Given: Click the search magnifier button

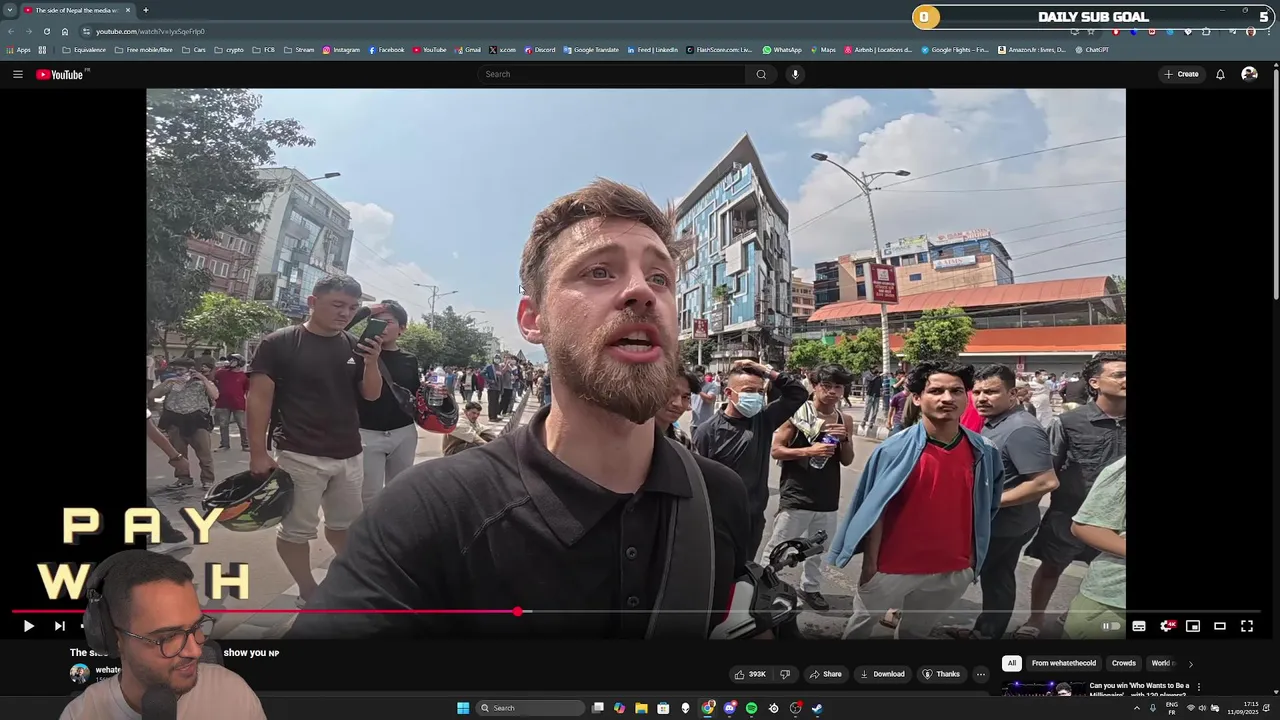Looking at the screenshot, I should 761,74.
